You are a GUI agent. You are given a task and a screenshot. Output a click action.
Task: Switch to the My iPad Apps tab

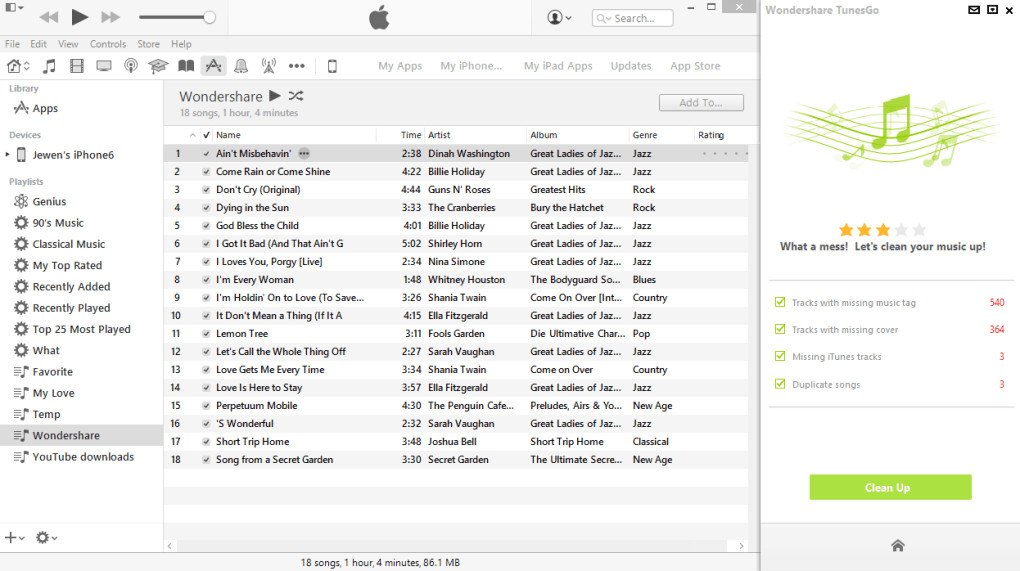pos(558,66)
